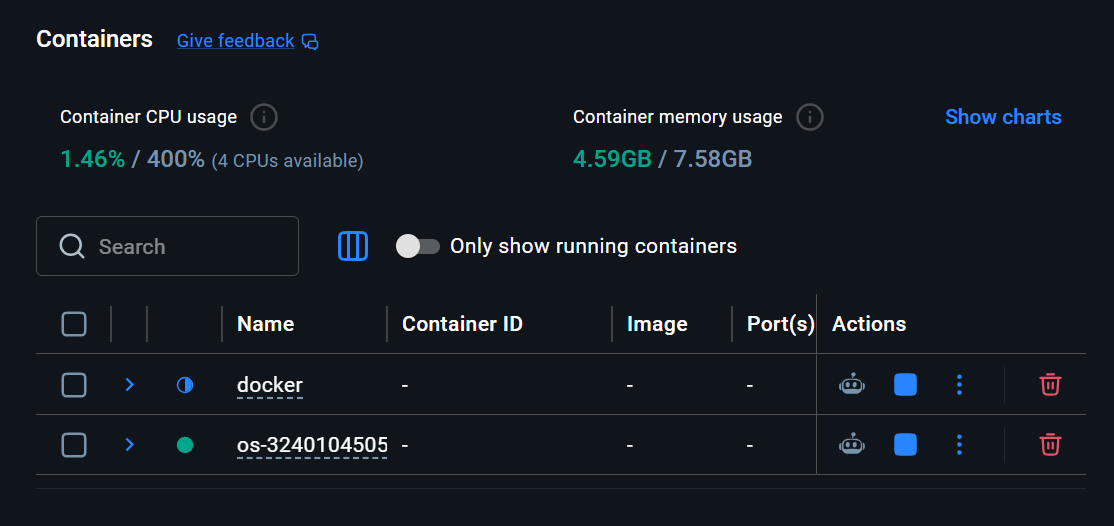This screenshot has width=1114, height=526.
Task: Click the Port(s) column header
Action: (x=781, y=324)
